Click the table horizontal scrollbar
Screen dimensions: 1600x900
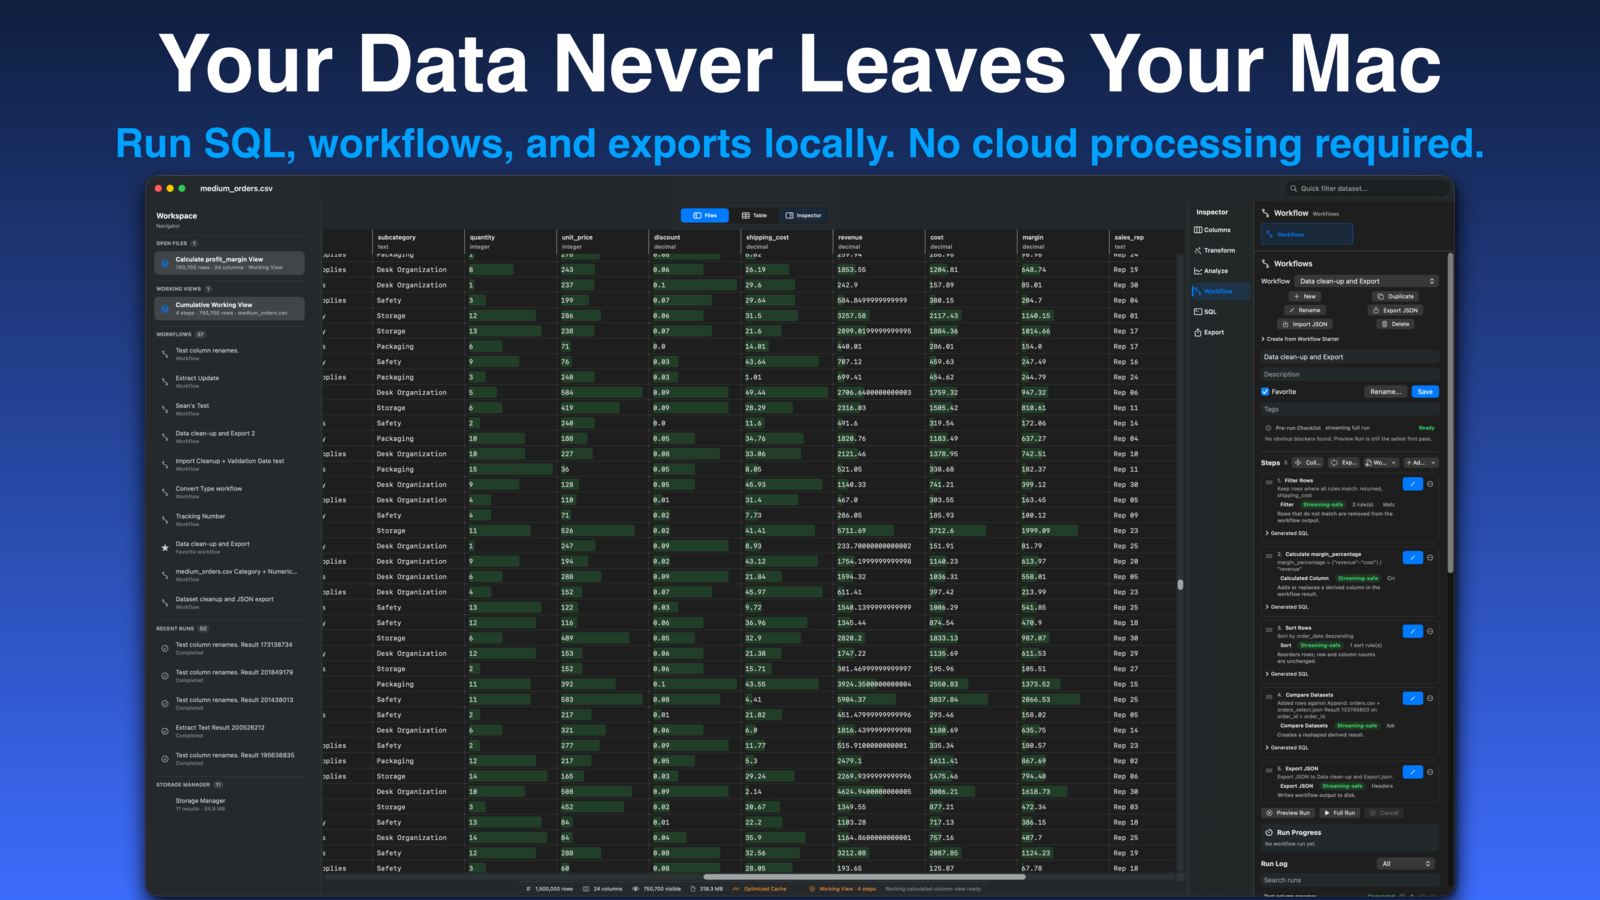[x=864, y=877]
